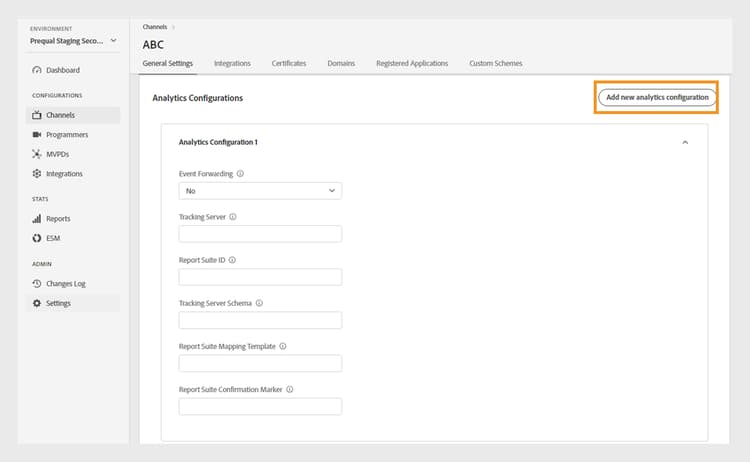
Task: Click the Settings gear icon
Action: pyautogui.click(x=37, y=303)
